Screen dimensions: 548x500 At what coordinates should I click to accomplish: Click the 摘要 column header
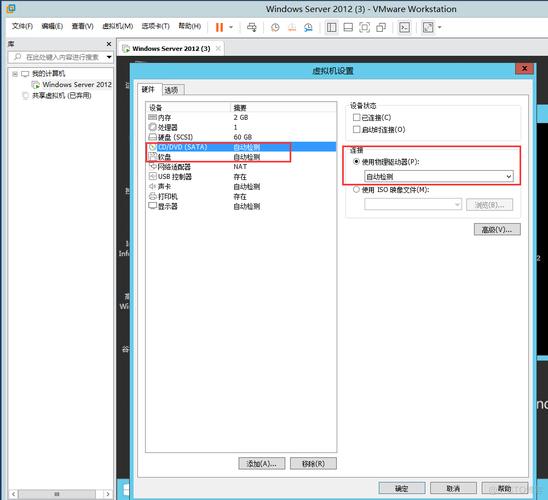283,107
